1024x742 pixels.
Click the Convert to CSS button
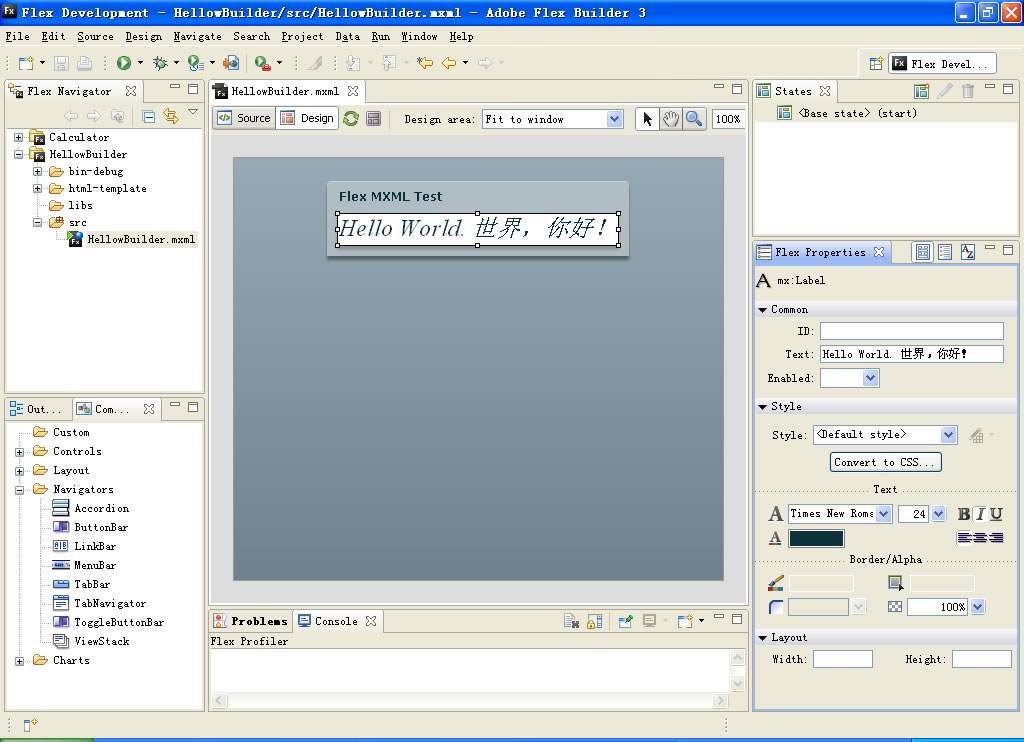[x=886, y=462]
